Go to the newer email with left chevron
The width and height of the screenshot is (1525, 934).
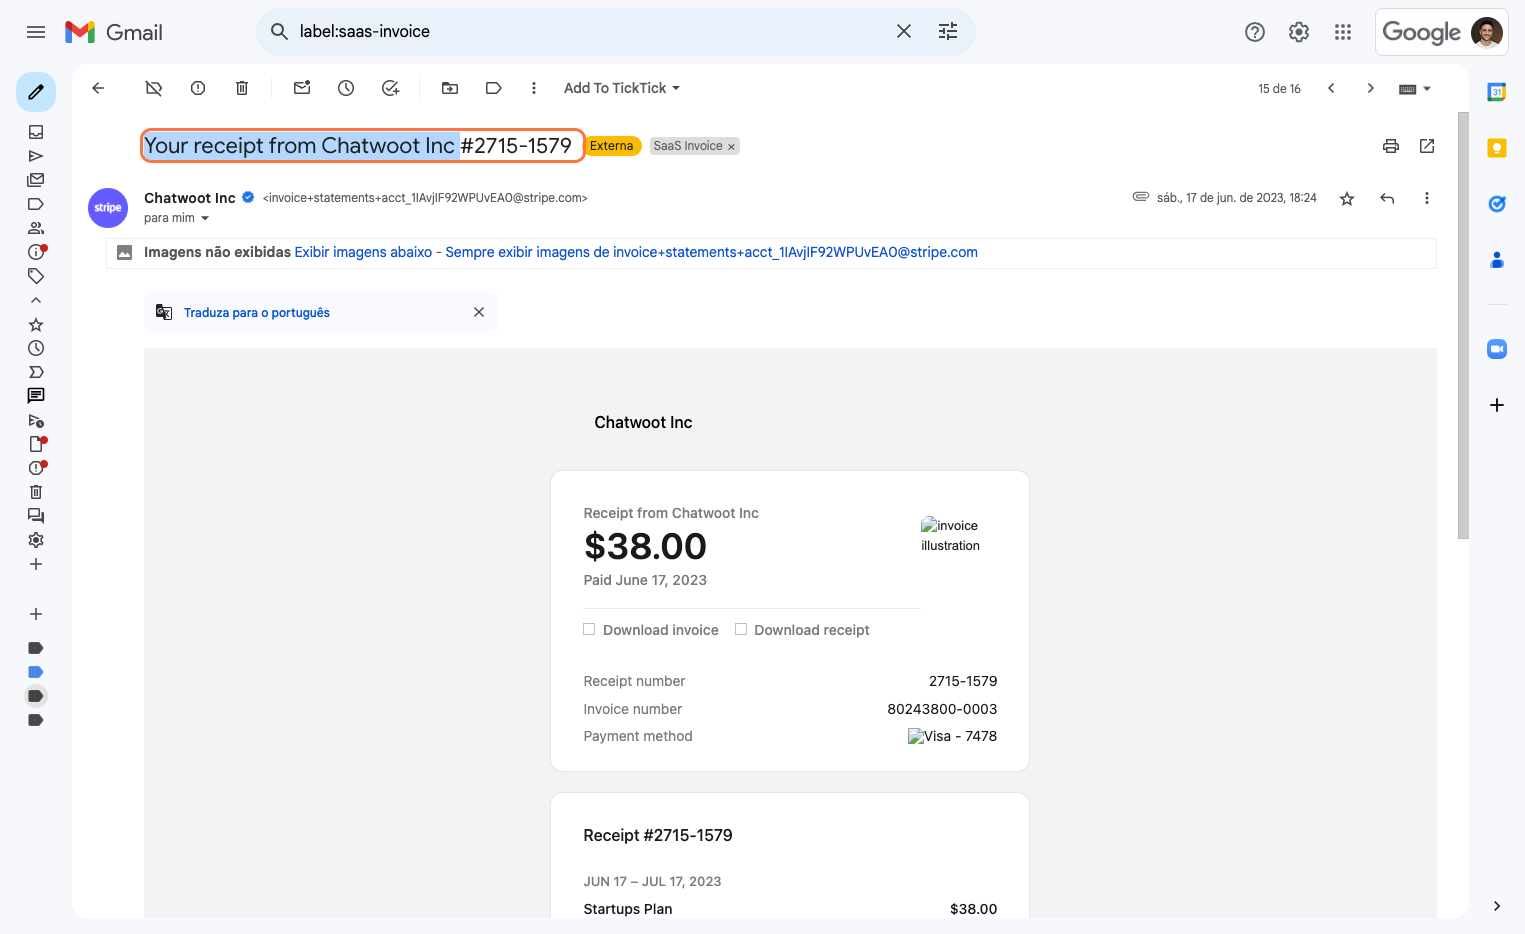[1331, 88]
